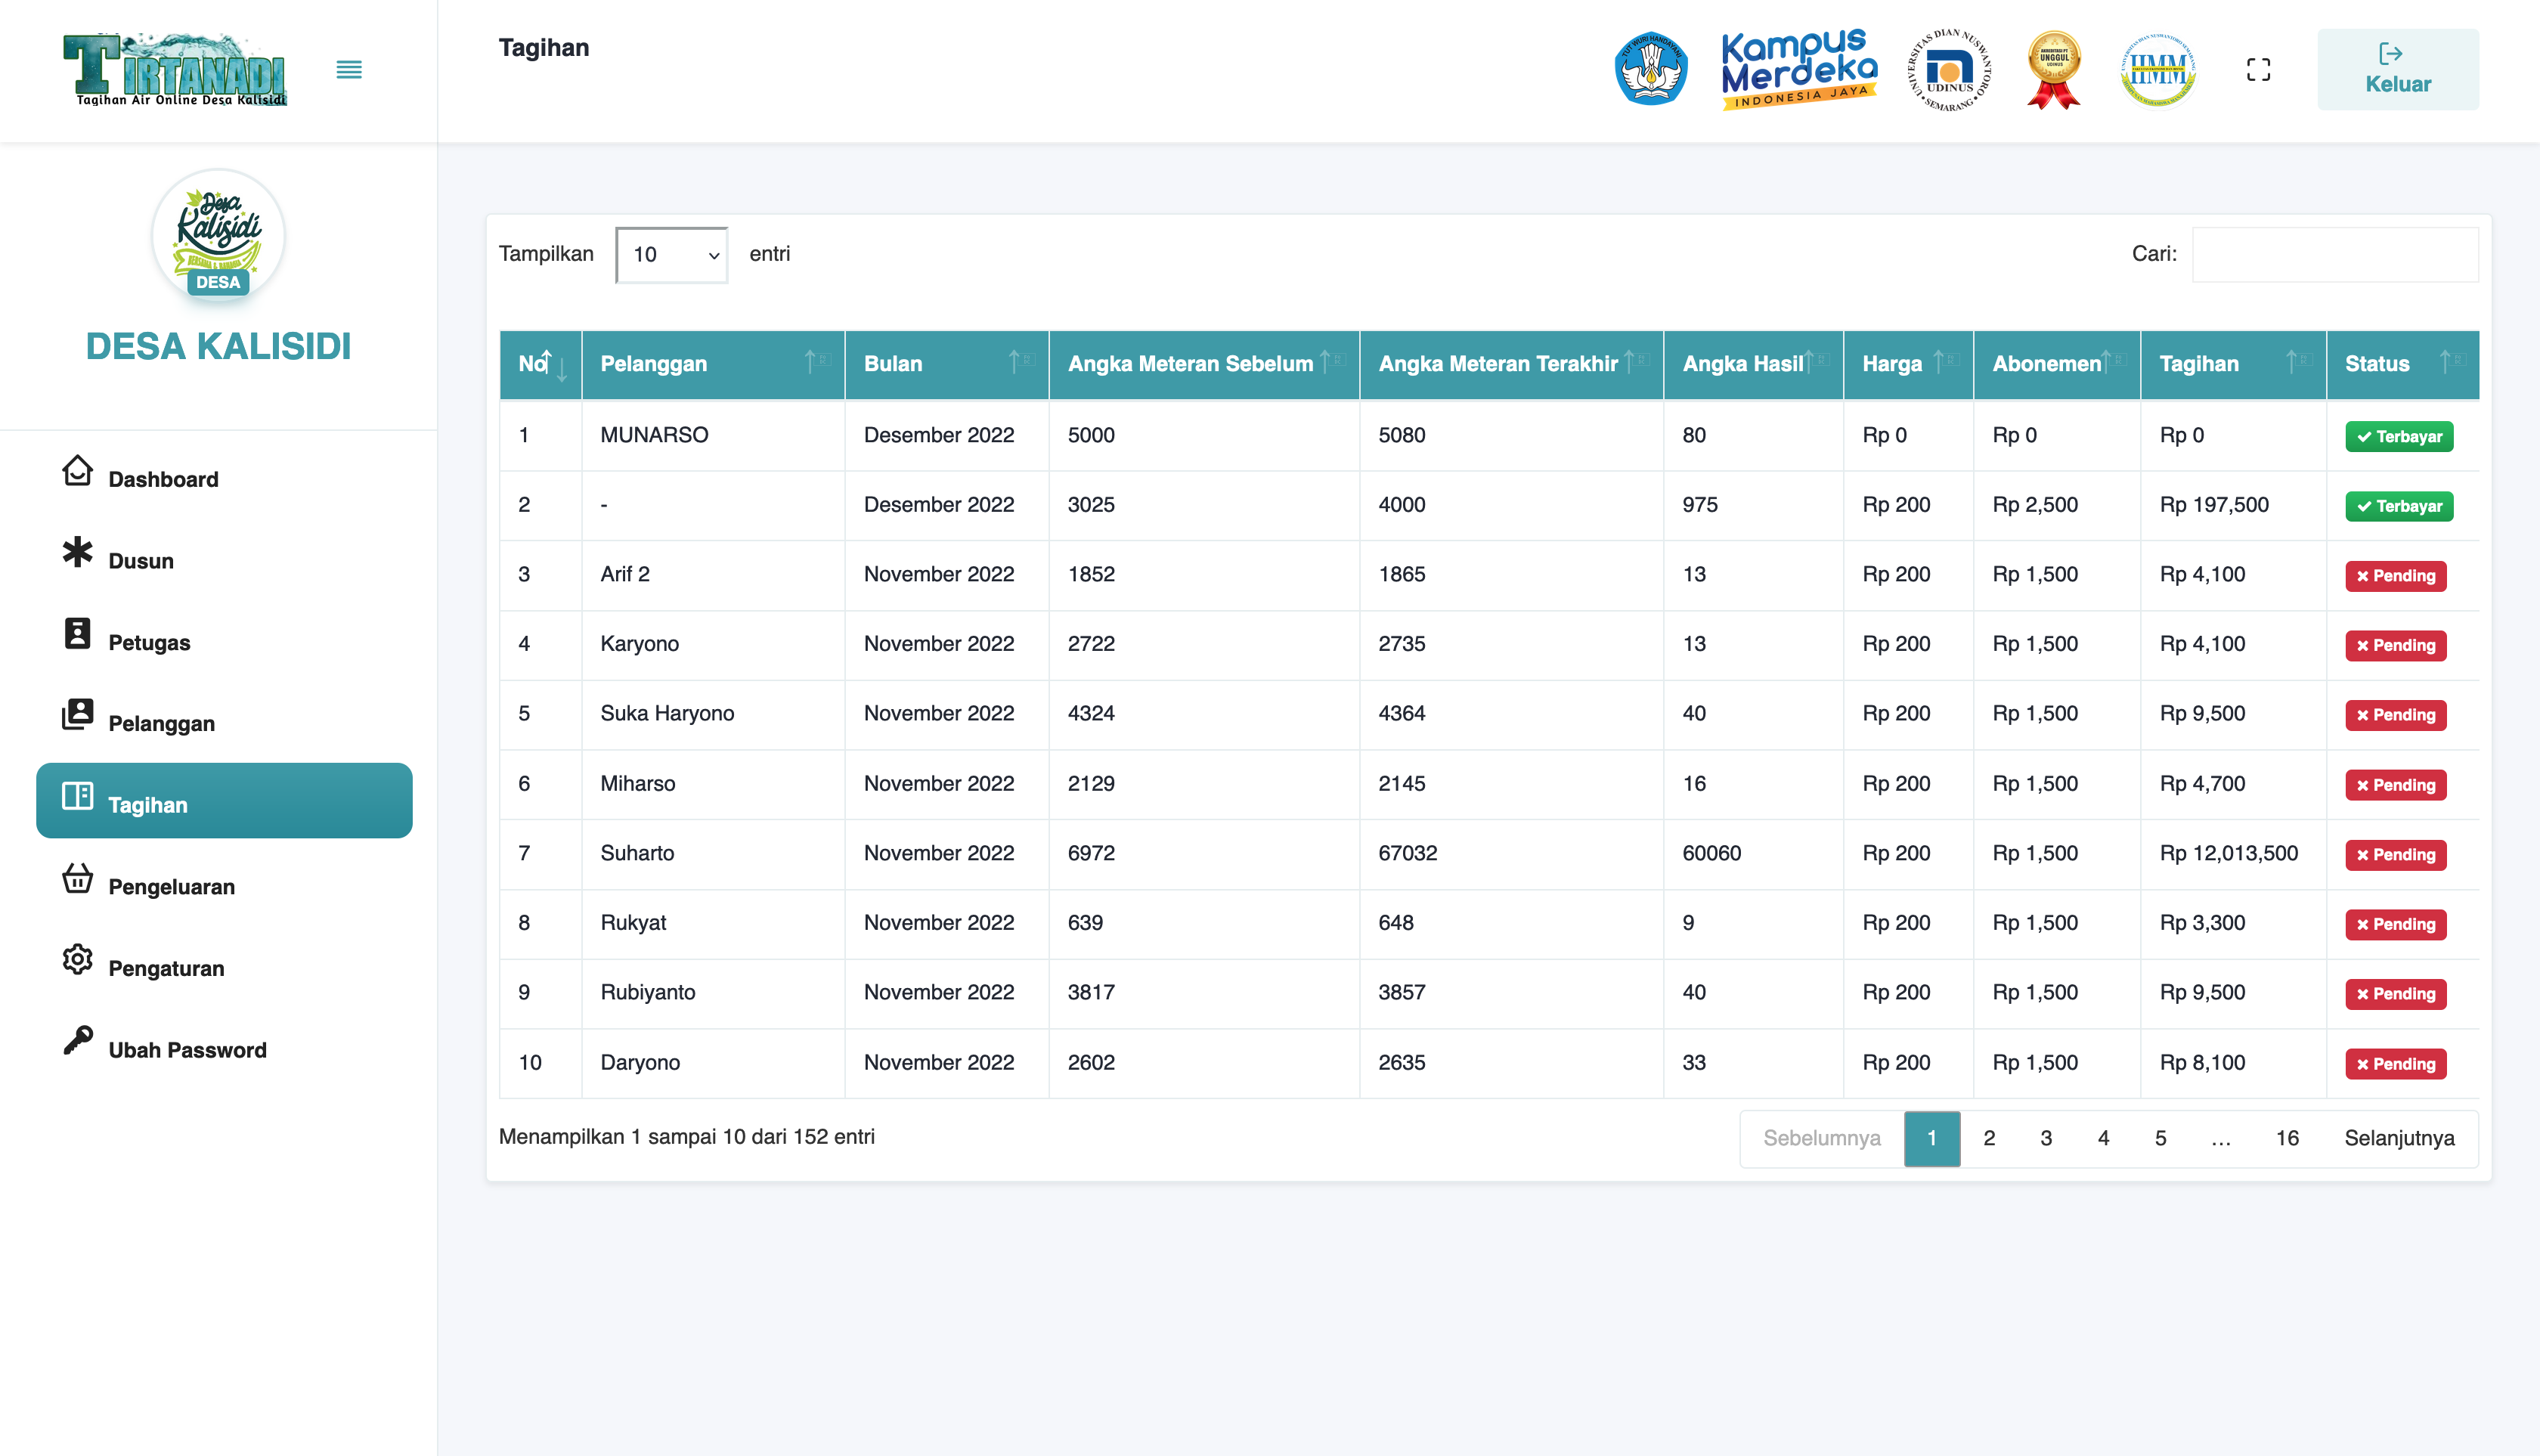2540x1456 pixels.
Task: Focus the Cari search field
Action: click(2334, 254)
